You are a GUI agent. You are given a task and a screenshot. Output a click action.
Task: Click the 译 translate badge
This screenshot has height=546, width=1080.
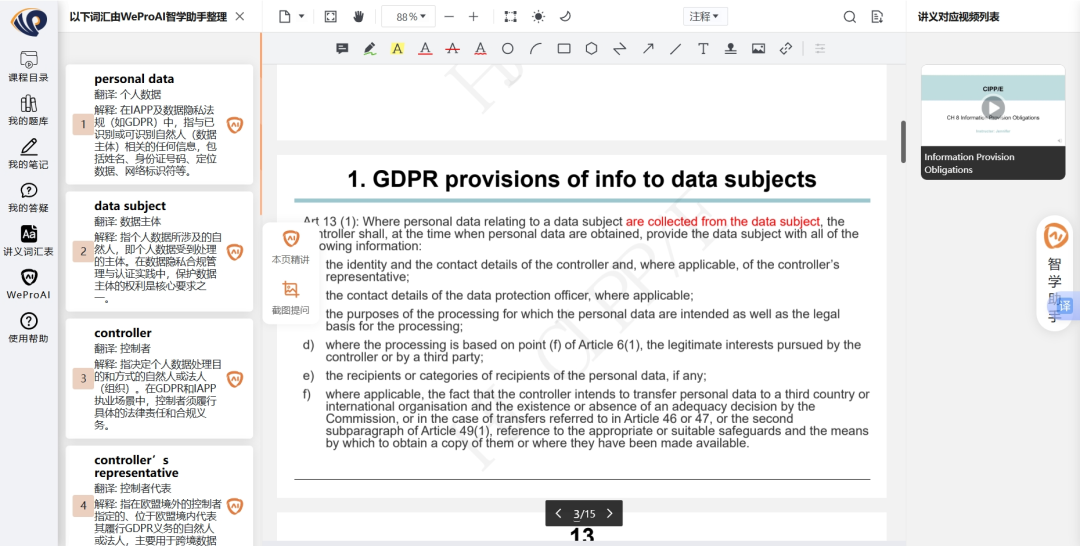1065,306
